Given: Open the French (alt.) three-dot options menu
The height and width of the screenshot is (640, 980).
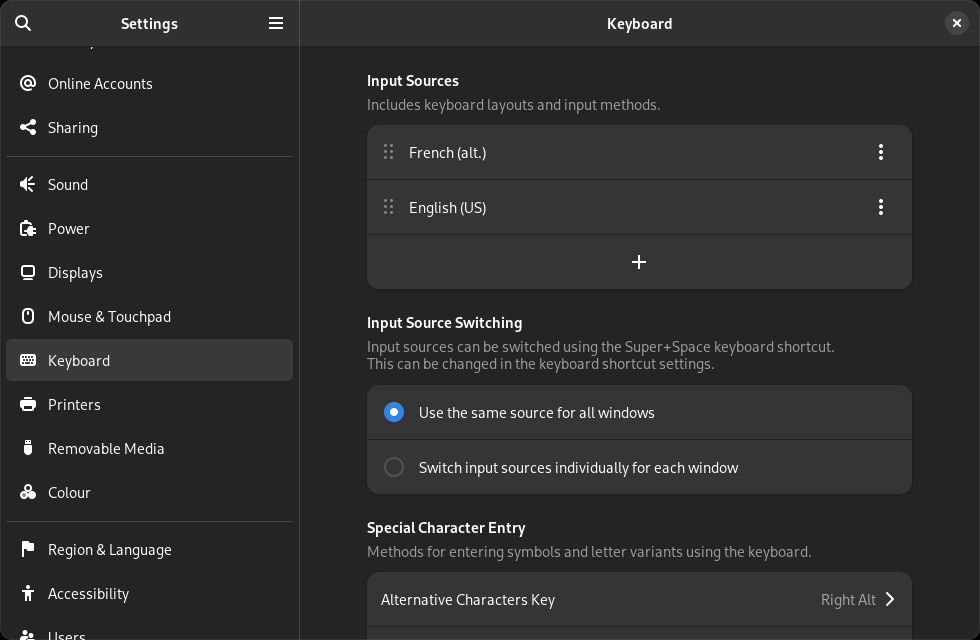Looking at the screenshot, I should 880,152.
